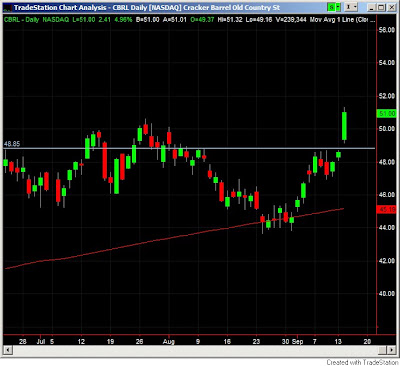Click the red 45.19 moving average marker
Viewport: 400px width, 366px height.
tap(386, 210)
